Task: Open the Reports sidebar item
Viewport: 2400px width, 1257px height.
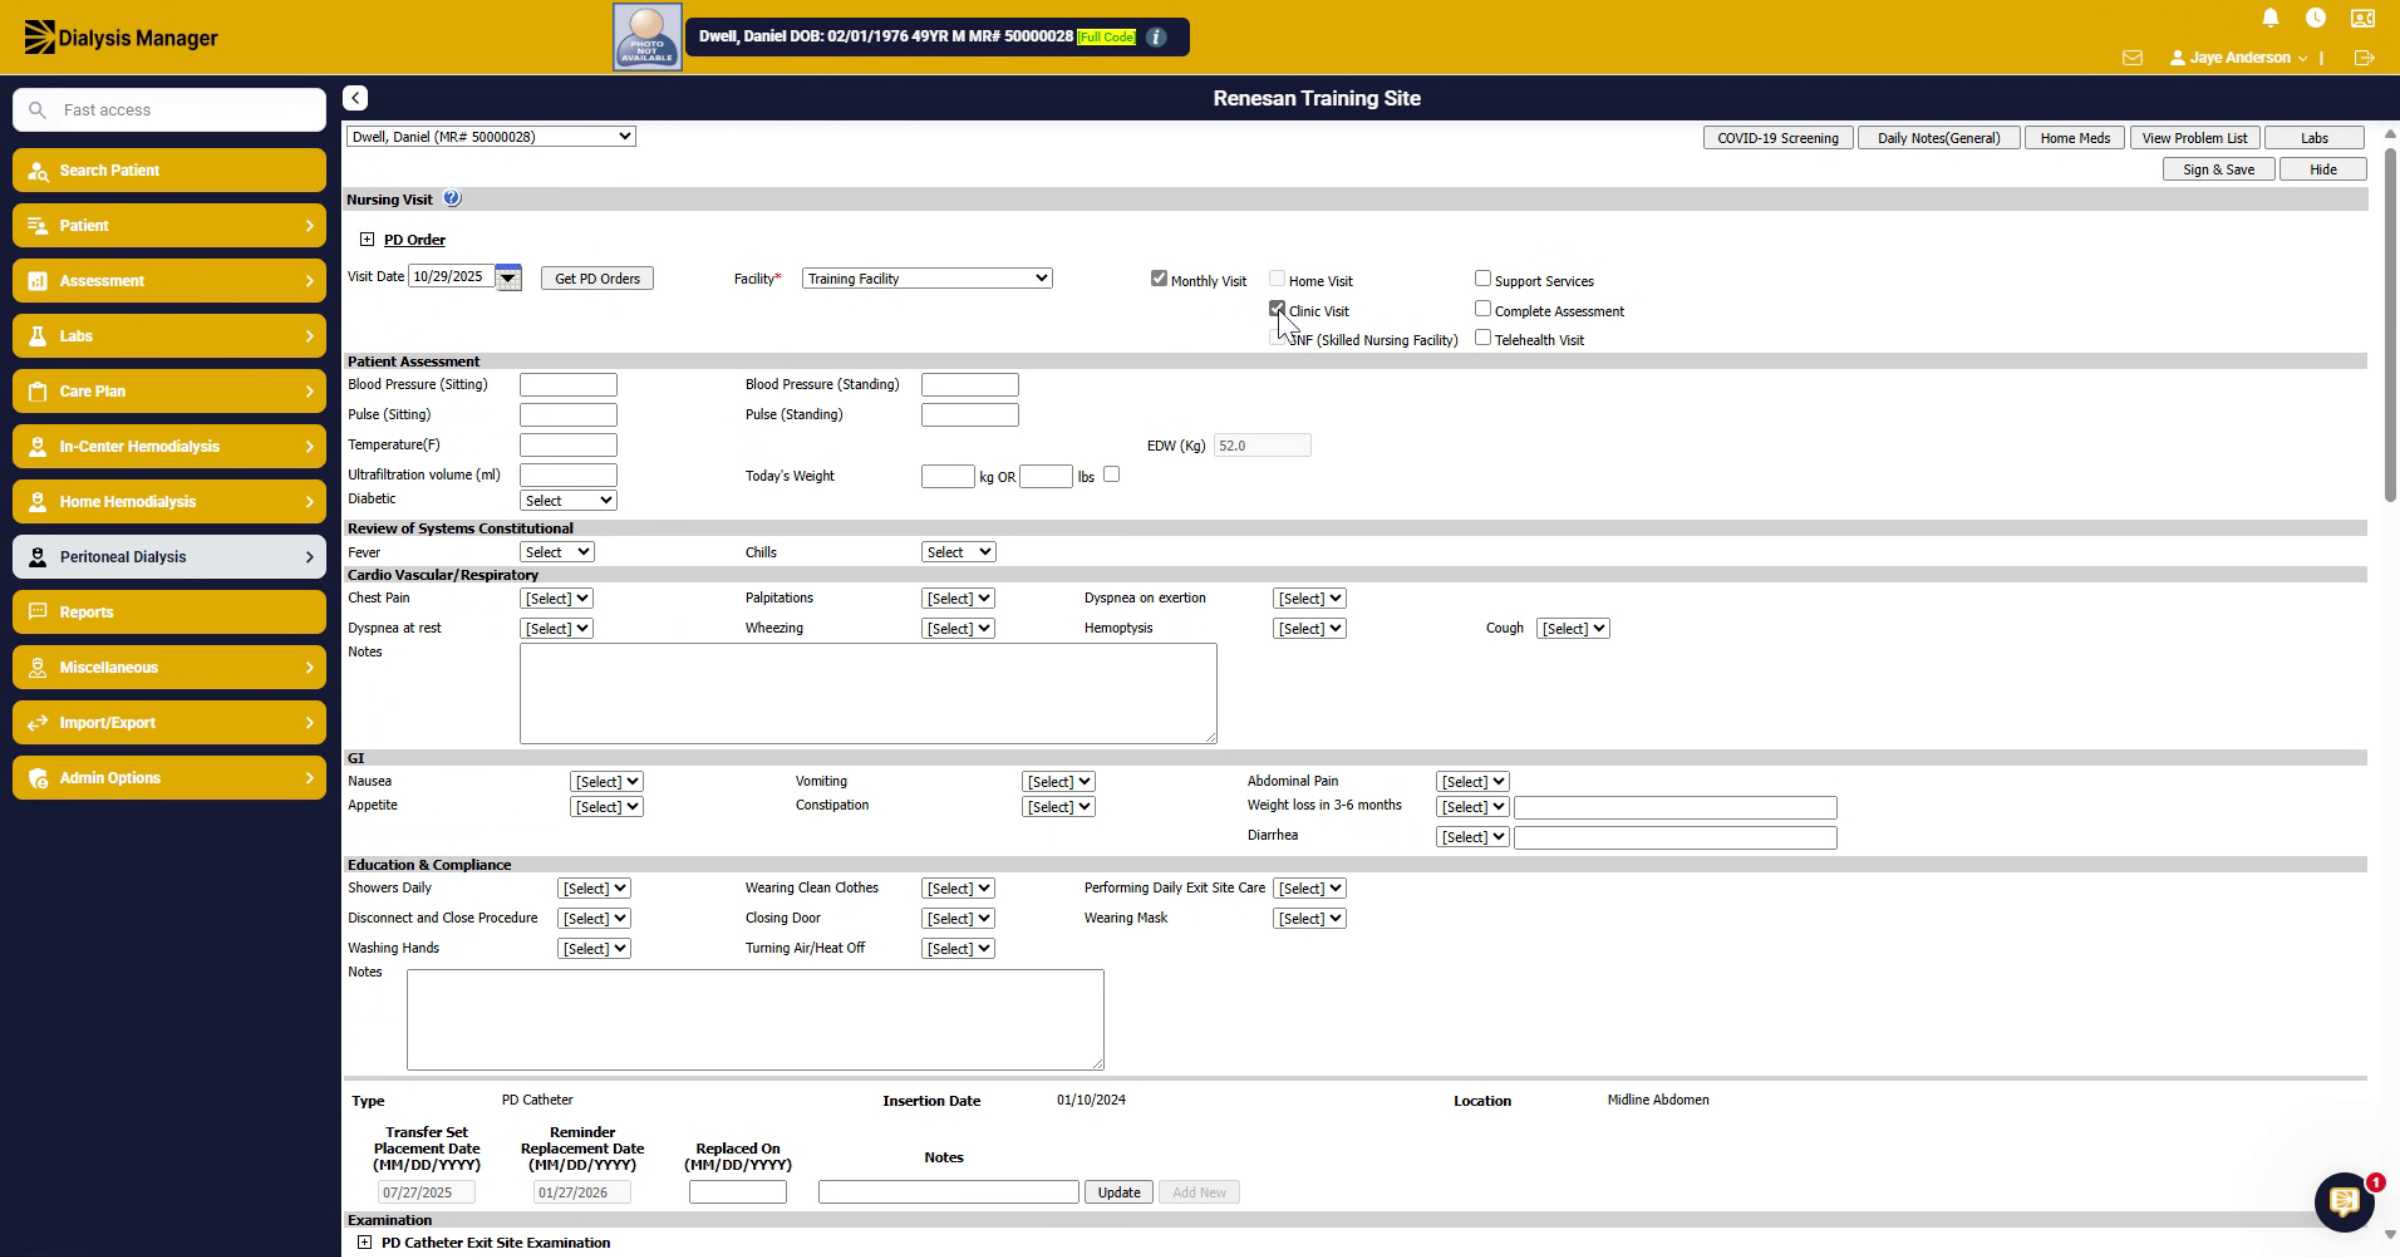Action: pyautogui.click(x=169, y=612)
